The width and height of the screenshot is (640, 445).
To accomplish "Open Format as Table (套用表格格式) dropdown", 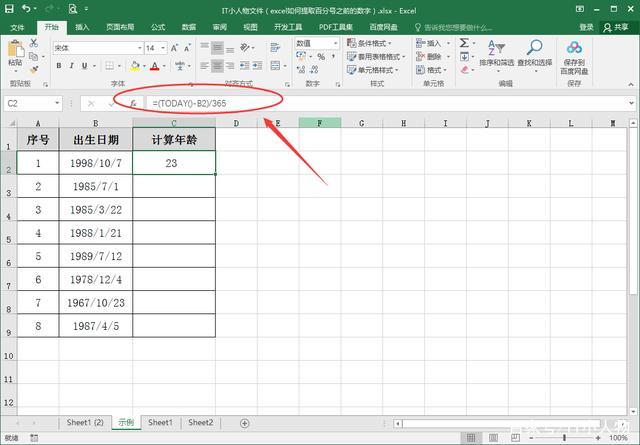I will [x=376, y=56].
